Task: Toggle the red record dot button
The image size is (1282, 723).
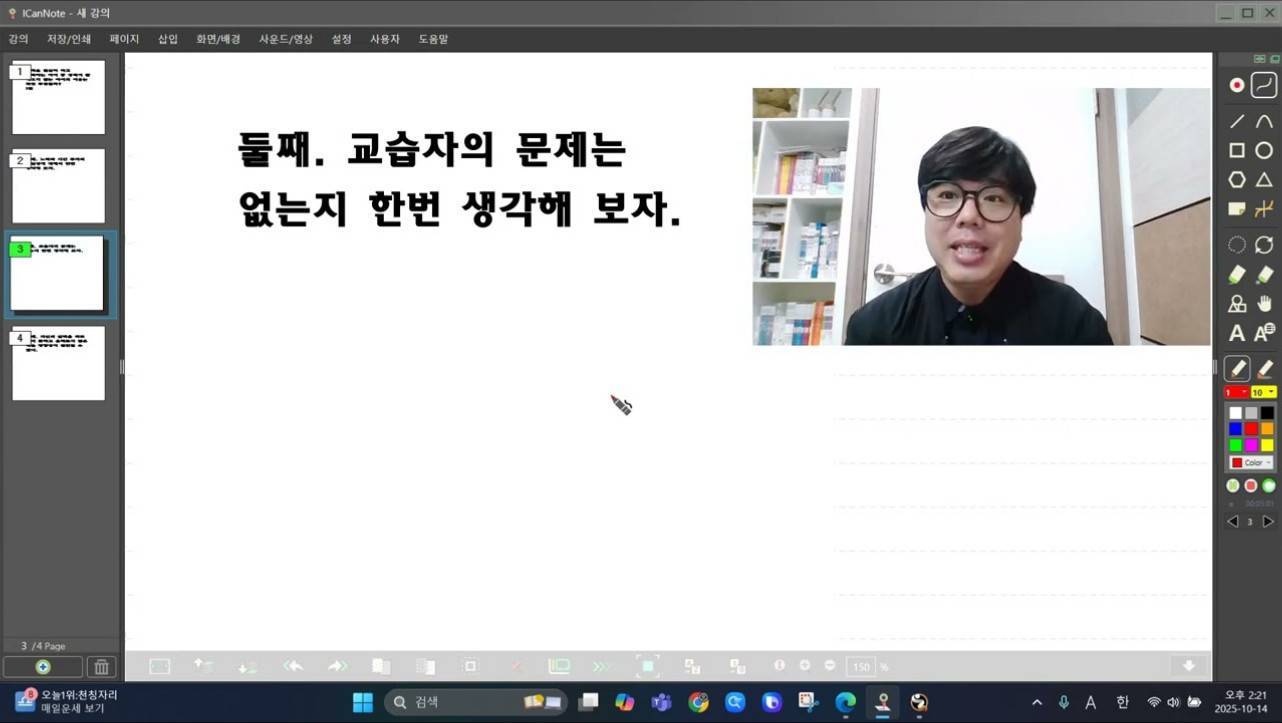Action: pyautogui.click(x=1237, y=85)
